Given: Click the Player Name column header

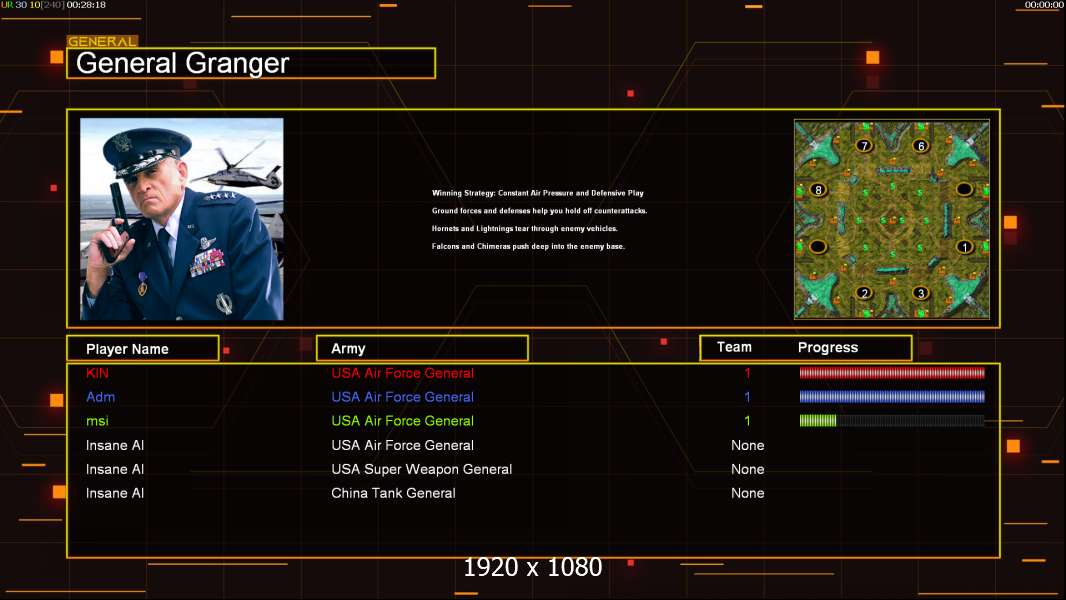Looking at the screenshot, I should 143,349.
